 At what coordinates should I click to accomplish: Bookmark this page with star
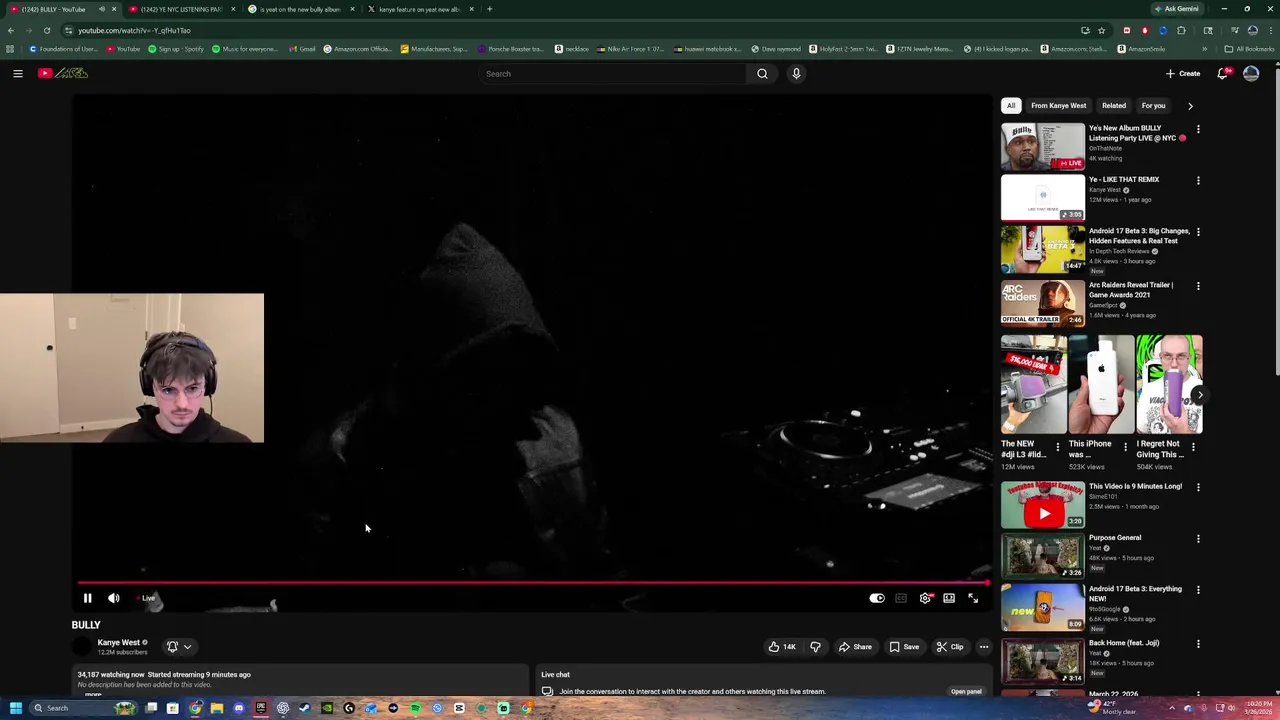[1101, 30]
